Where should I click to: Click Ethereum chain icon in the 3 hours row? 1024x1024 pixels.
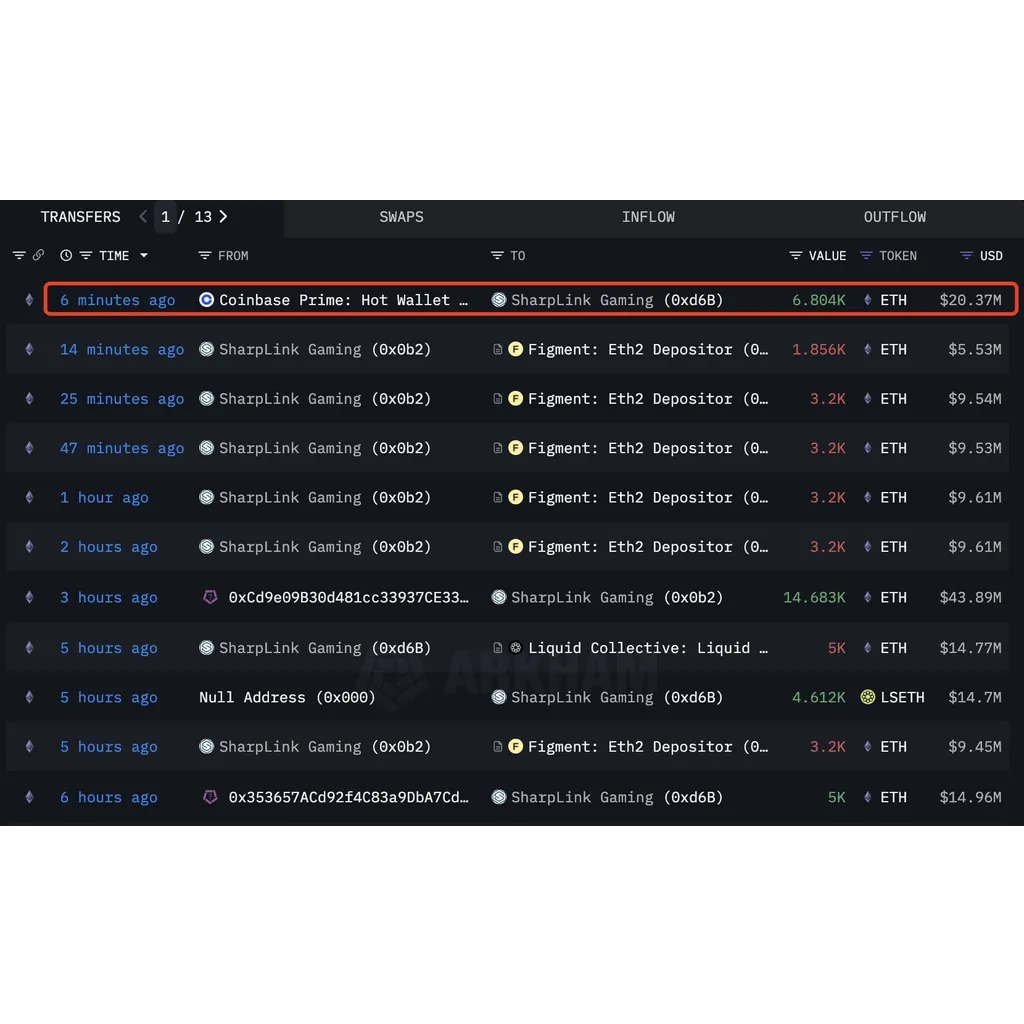tap(29, 597)
